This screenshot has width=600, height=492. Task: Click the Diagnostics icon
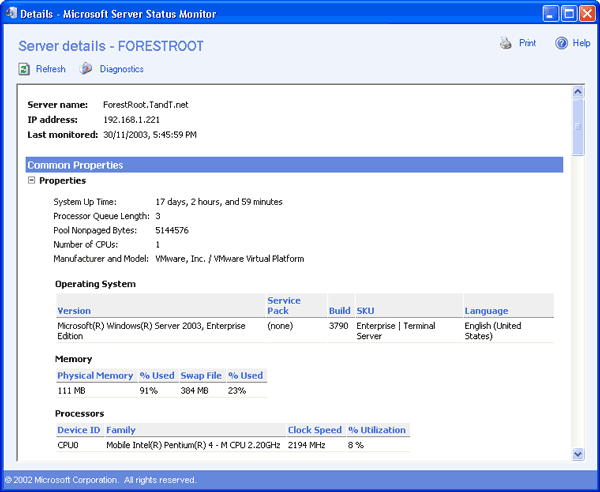click(86, 69)
